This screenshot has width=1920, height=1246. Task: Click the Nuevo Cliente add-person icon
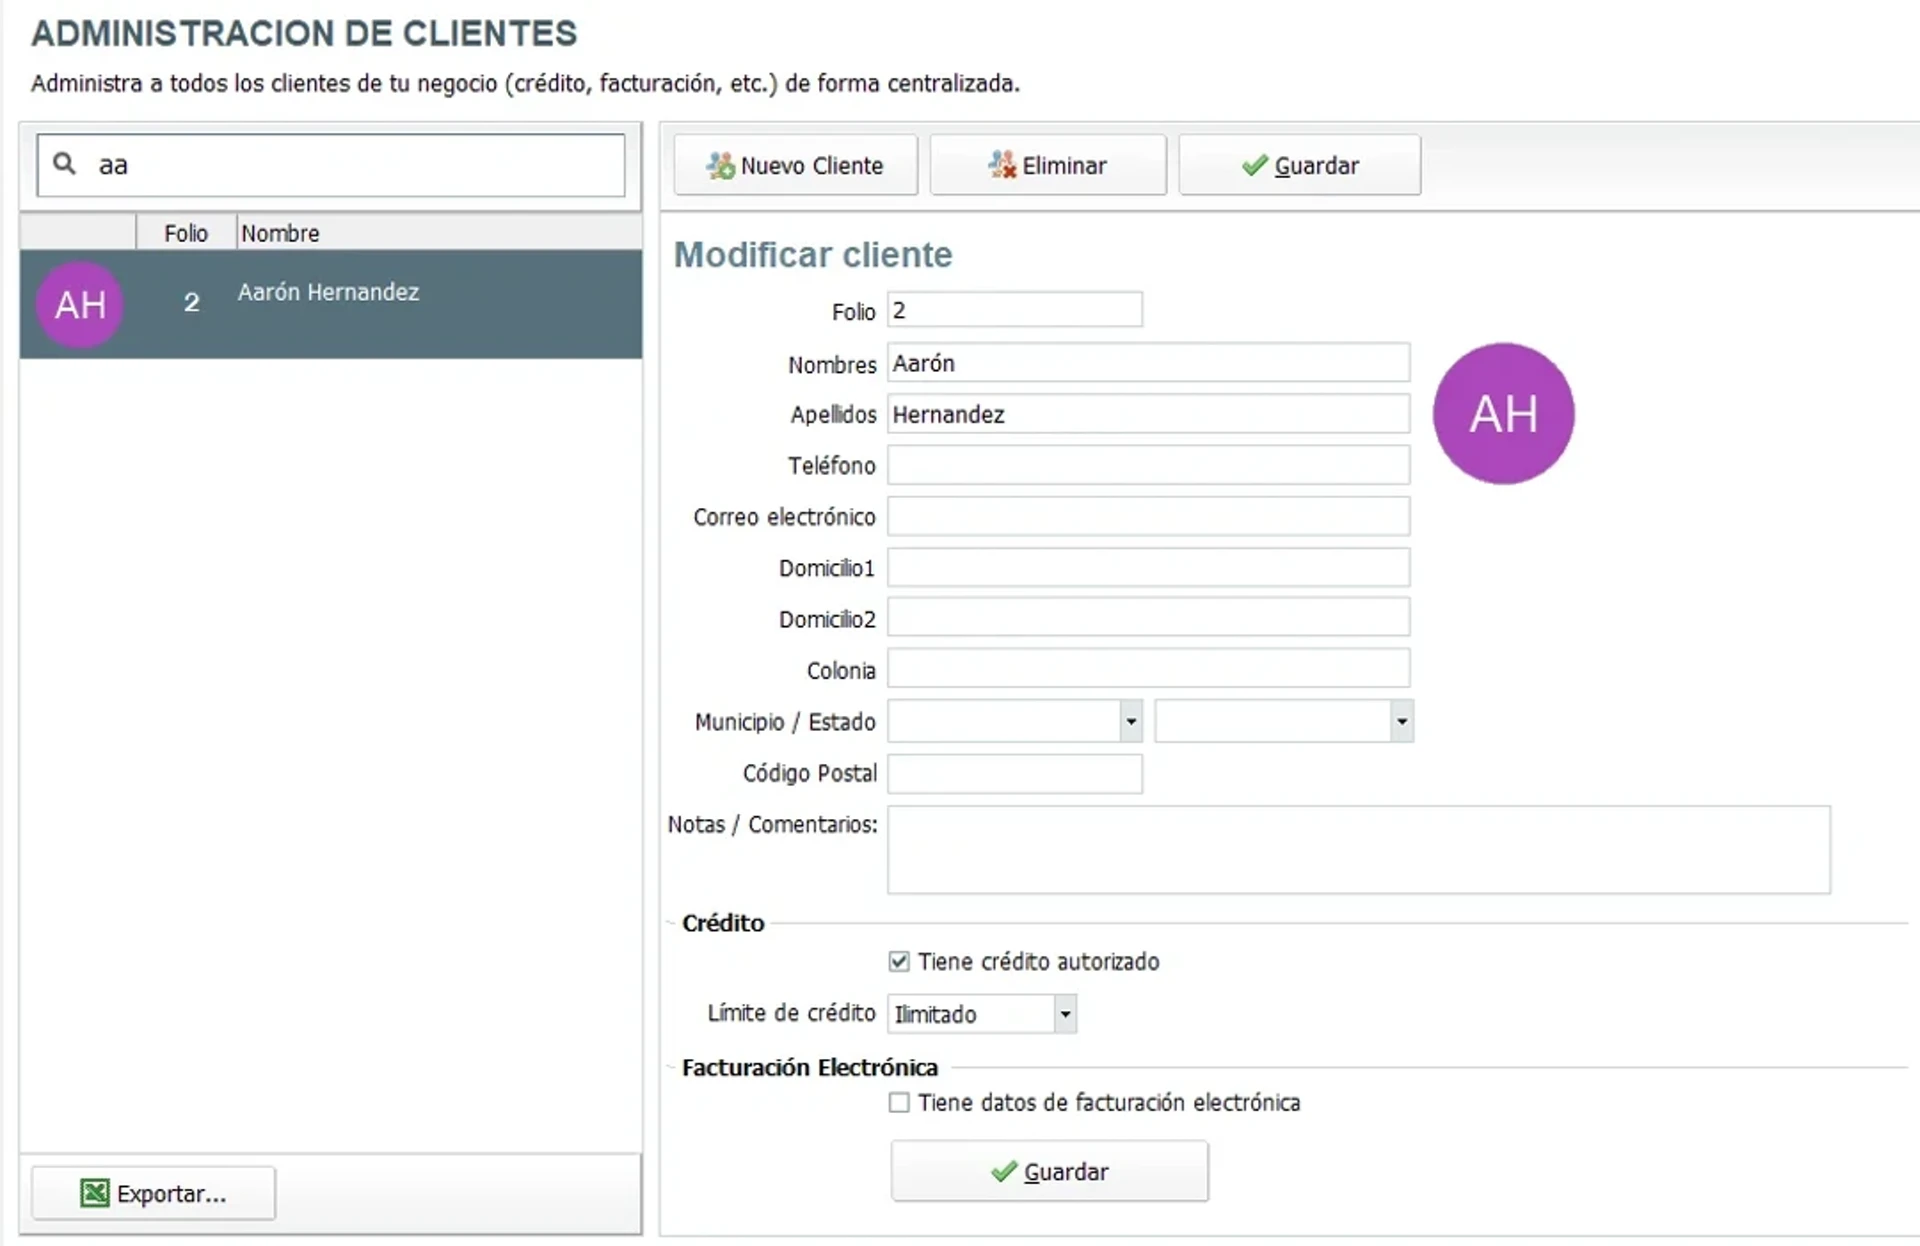point(720,165)
